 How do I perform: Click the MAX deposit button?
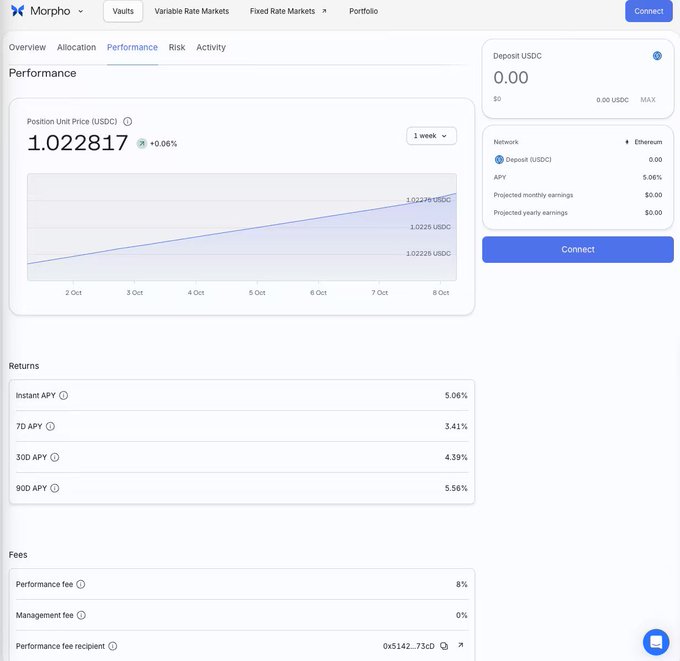point(648,100)
